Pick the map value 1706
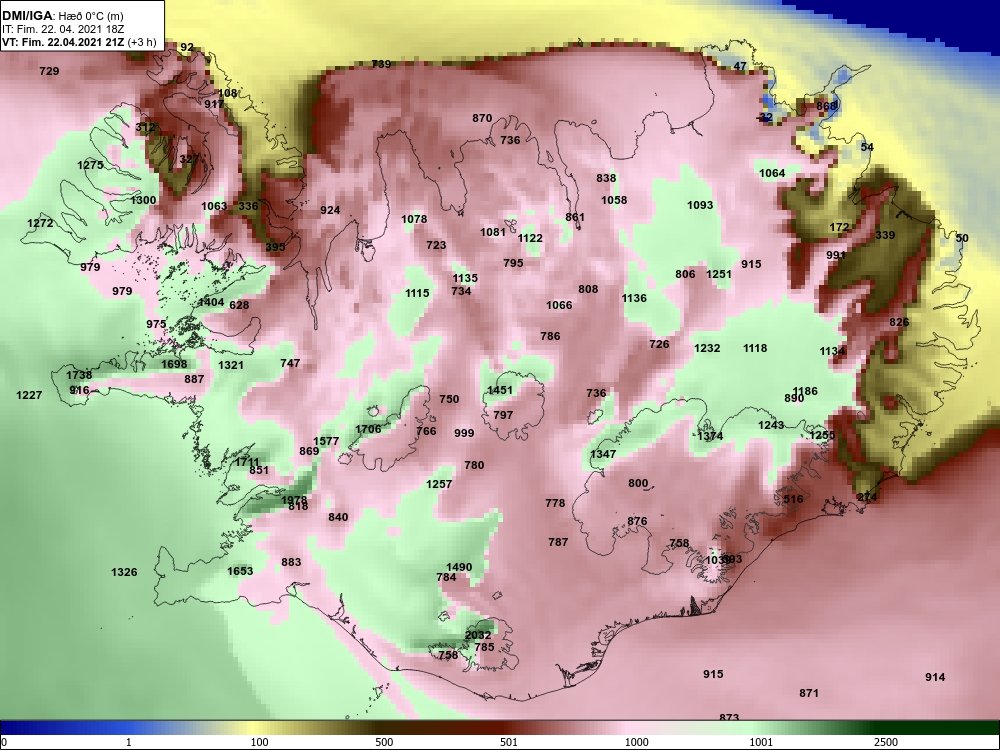Image resolution: width=1000 pixels, height=750 pixels. tap(368, 429)
